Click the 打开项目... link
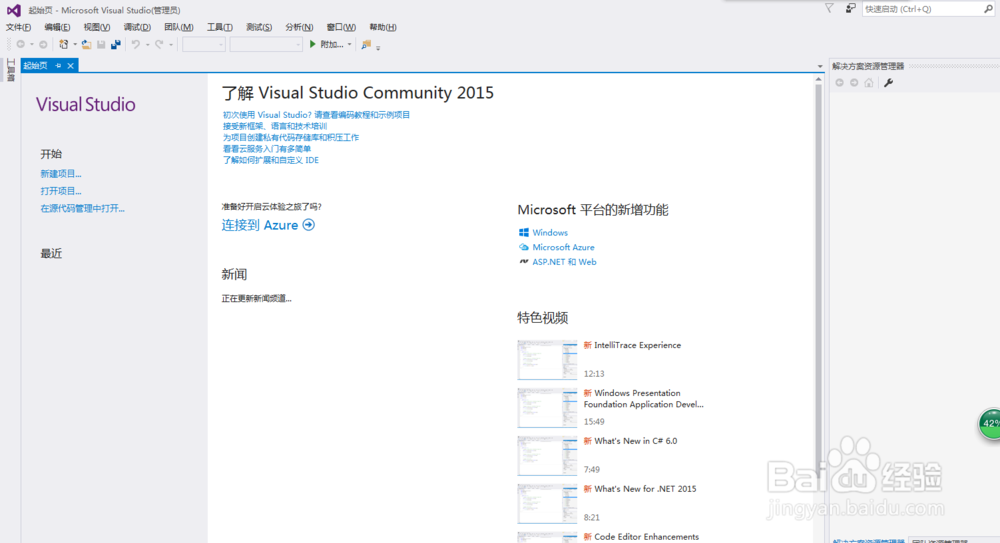This screenshot has width=1000, height=543. click(61, 191)
